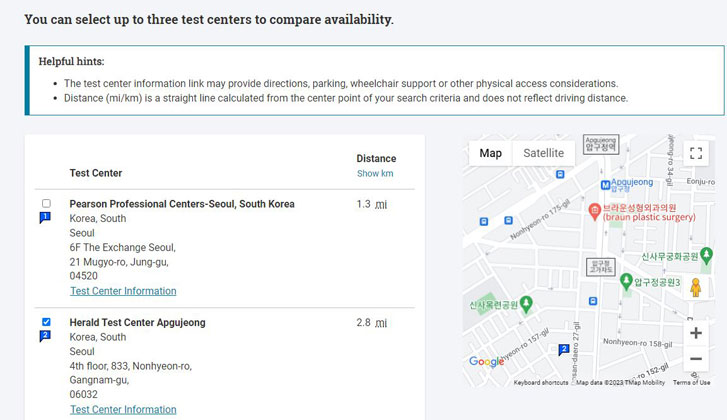Click flag marker 2 beside Herald center

coord(45,336)
